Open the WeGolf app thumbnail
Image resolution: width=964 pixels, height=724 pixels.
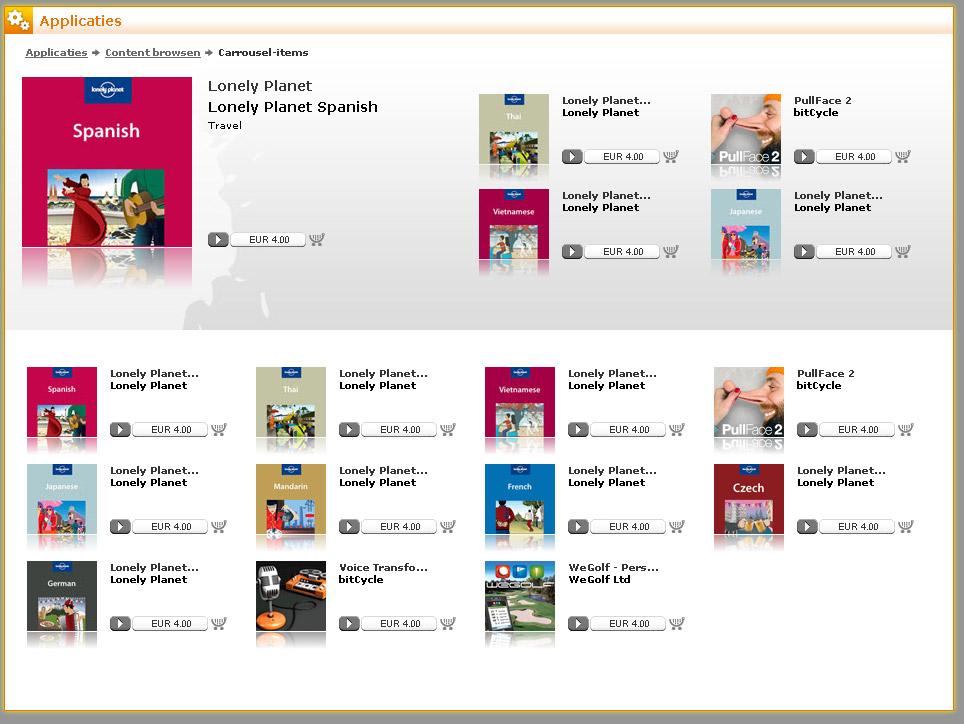pos(520,596)
